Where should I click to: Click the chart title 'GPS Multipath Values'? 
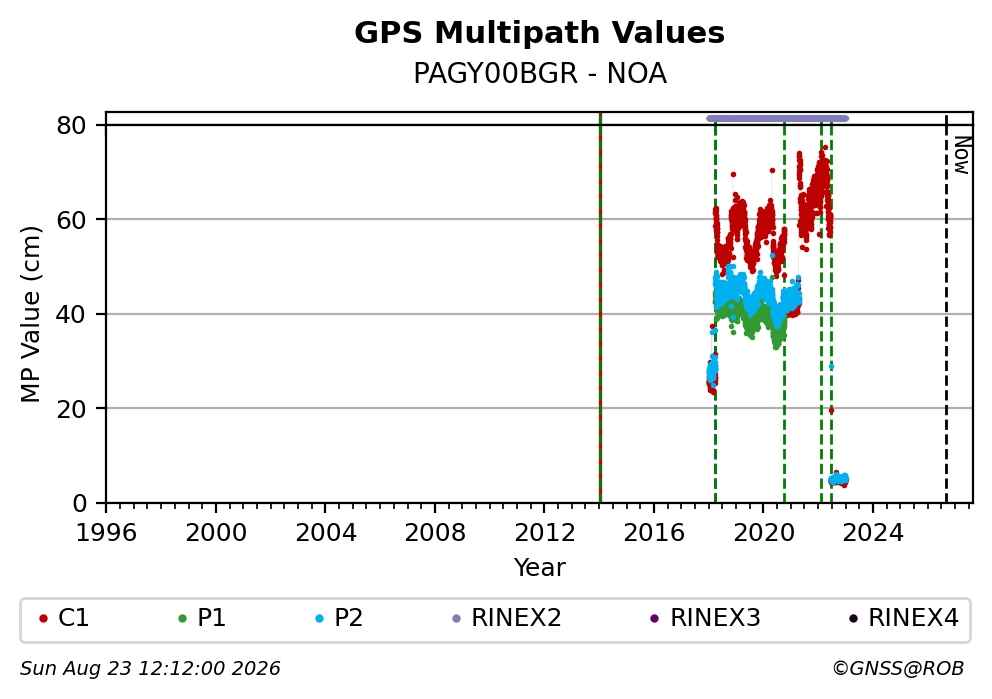point(539,33)
